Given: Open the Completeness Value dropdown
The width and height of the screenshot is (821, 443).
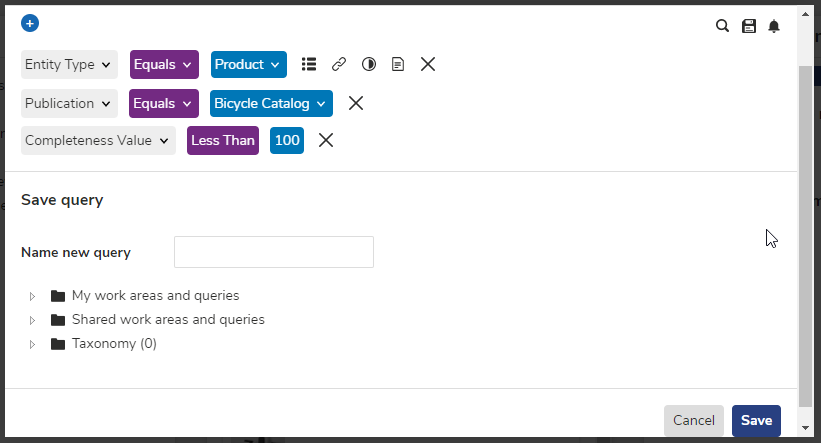Looking at the screenshot, I should [x=98, y=140].
